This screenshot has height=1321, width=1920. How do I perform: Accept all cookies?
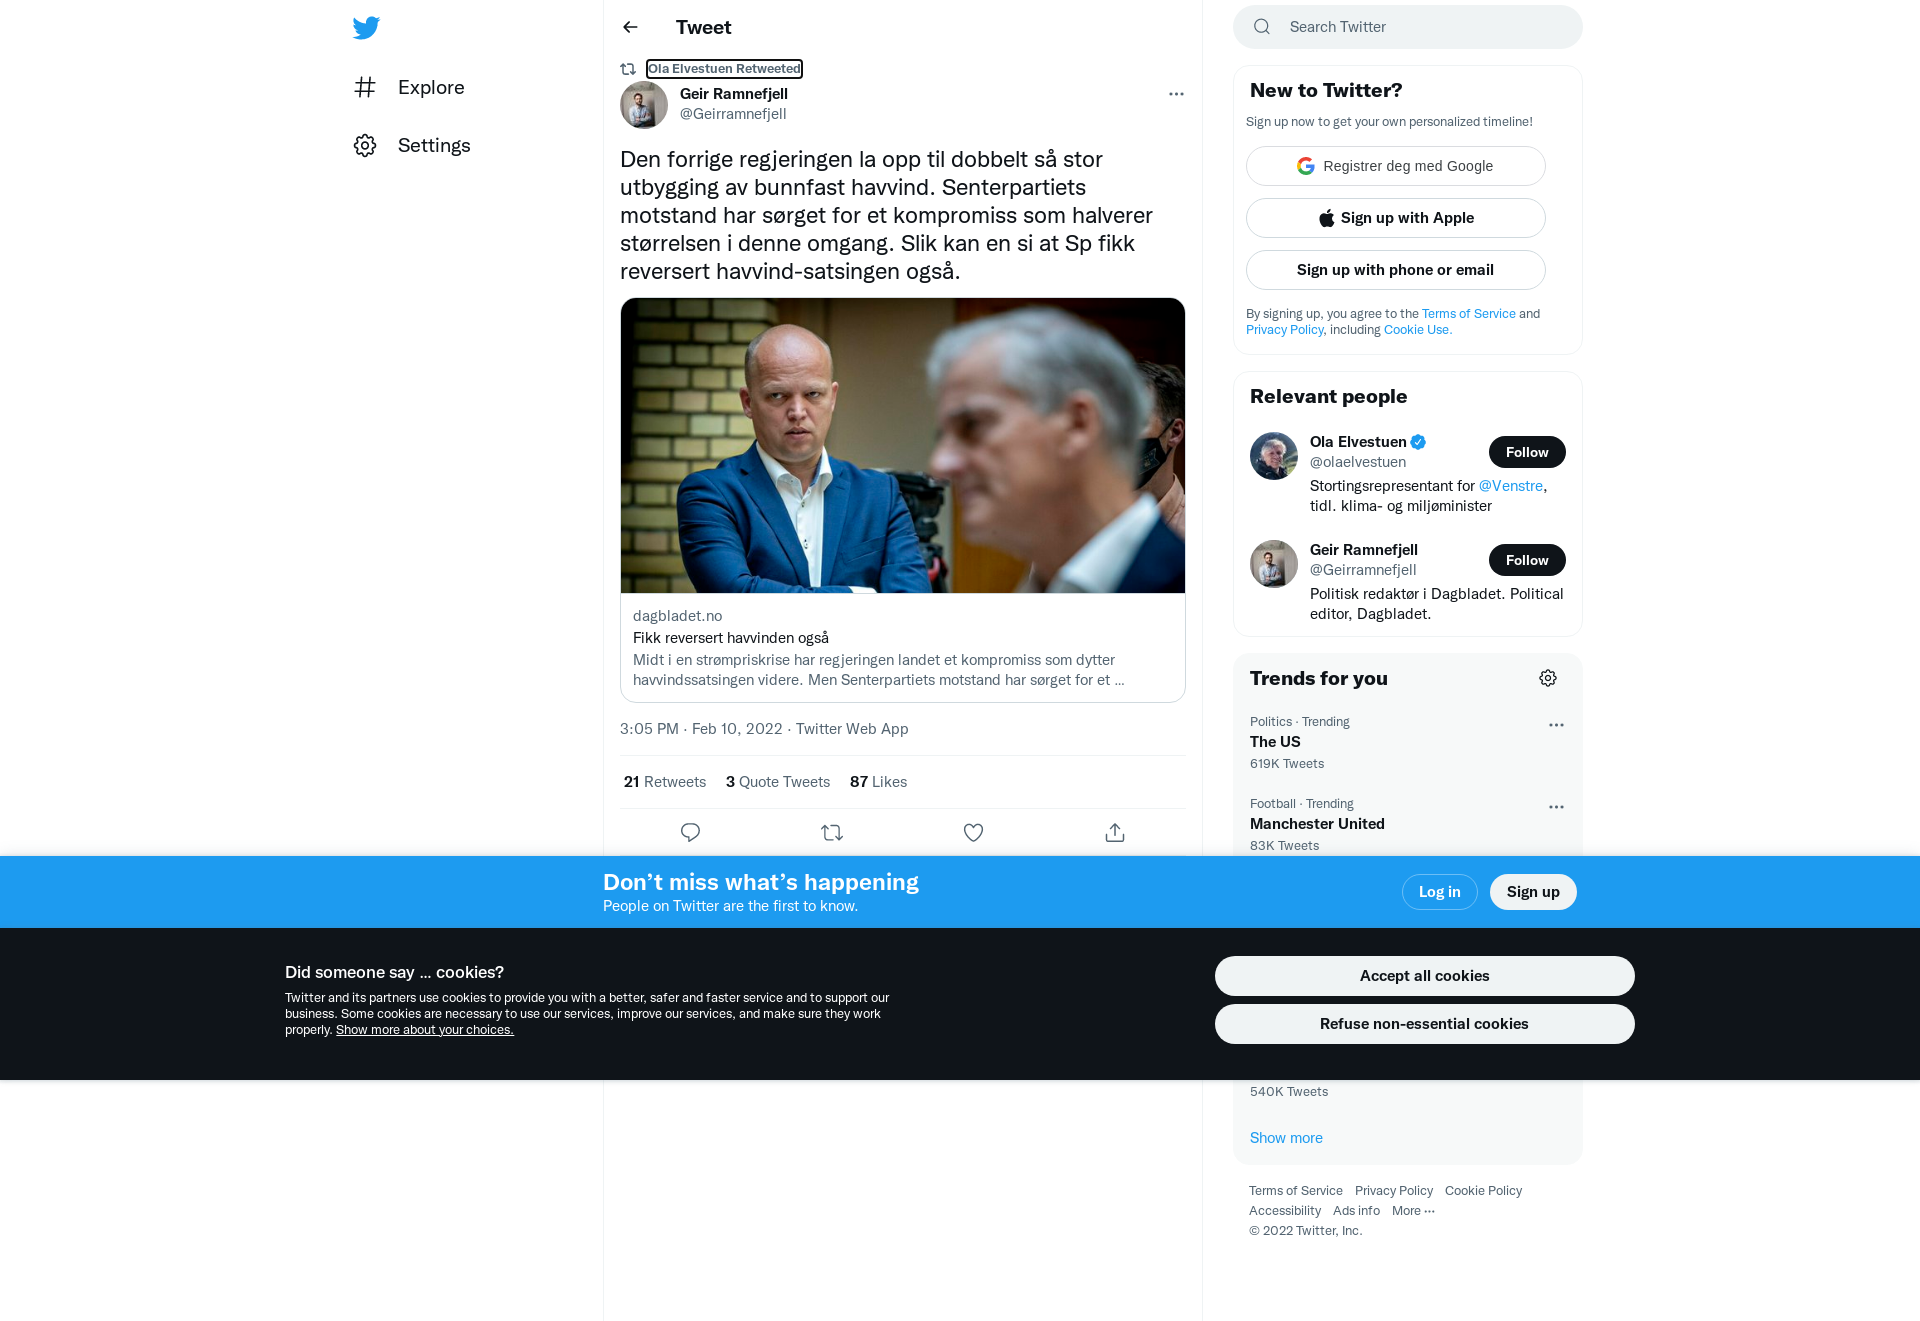pyautogui.click(x=1424, y=976)
